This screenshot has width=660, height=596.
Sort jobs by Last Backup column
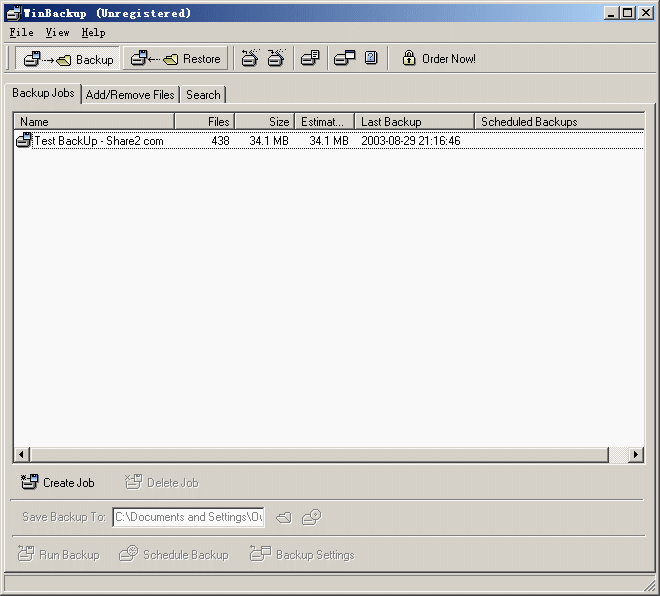(413, 122)
